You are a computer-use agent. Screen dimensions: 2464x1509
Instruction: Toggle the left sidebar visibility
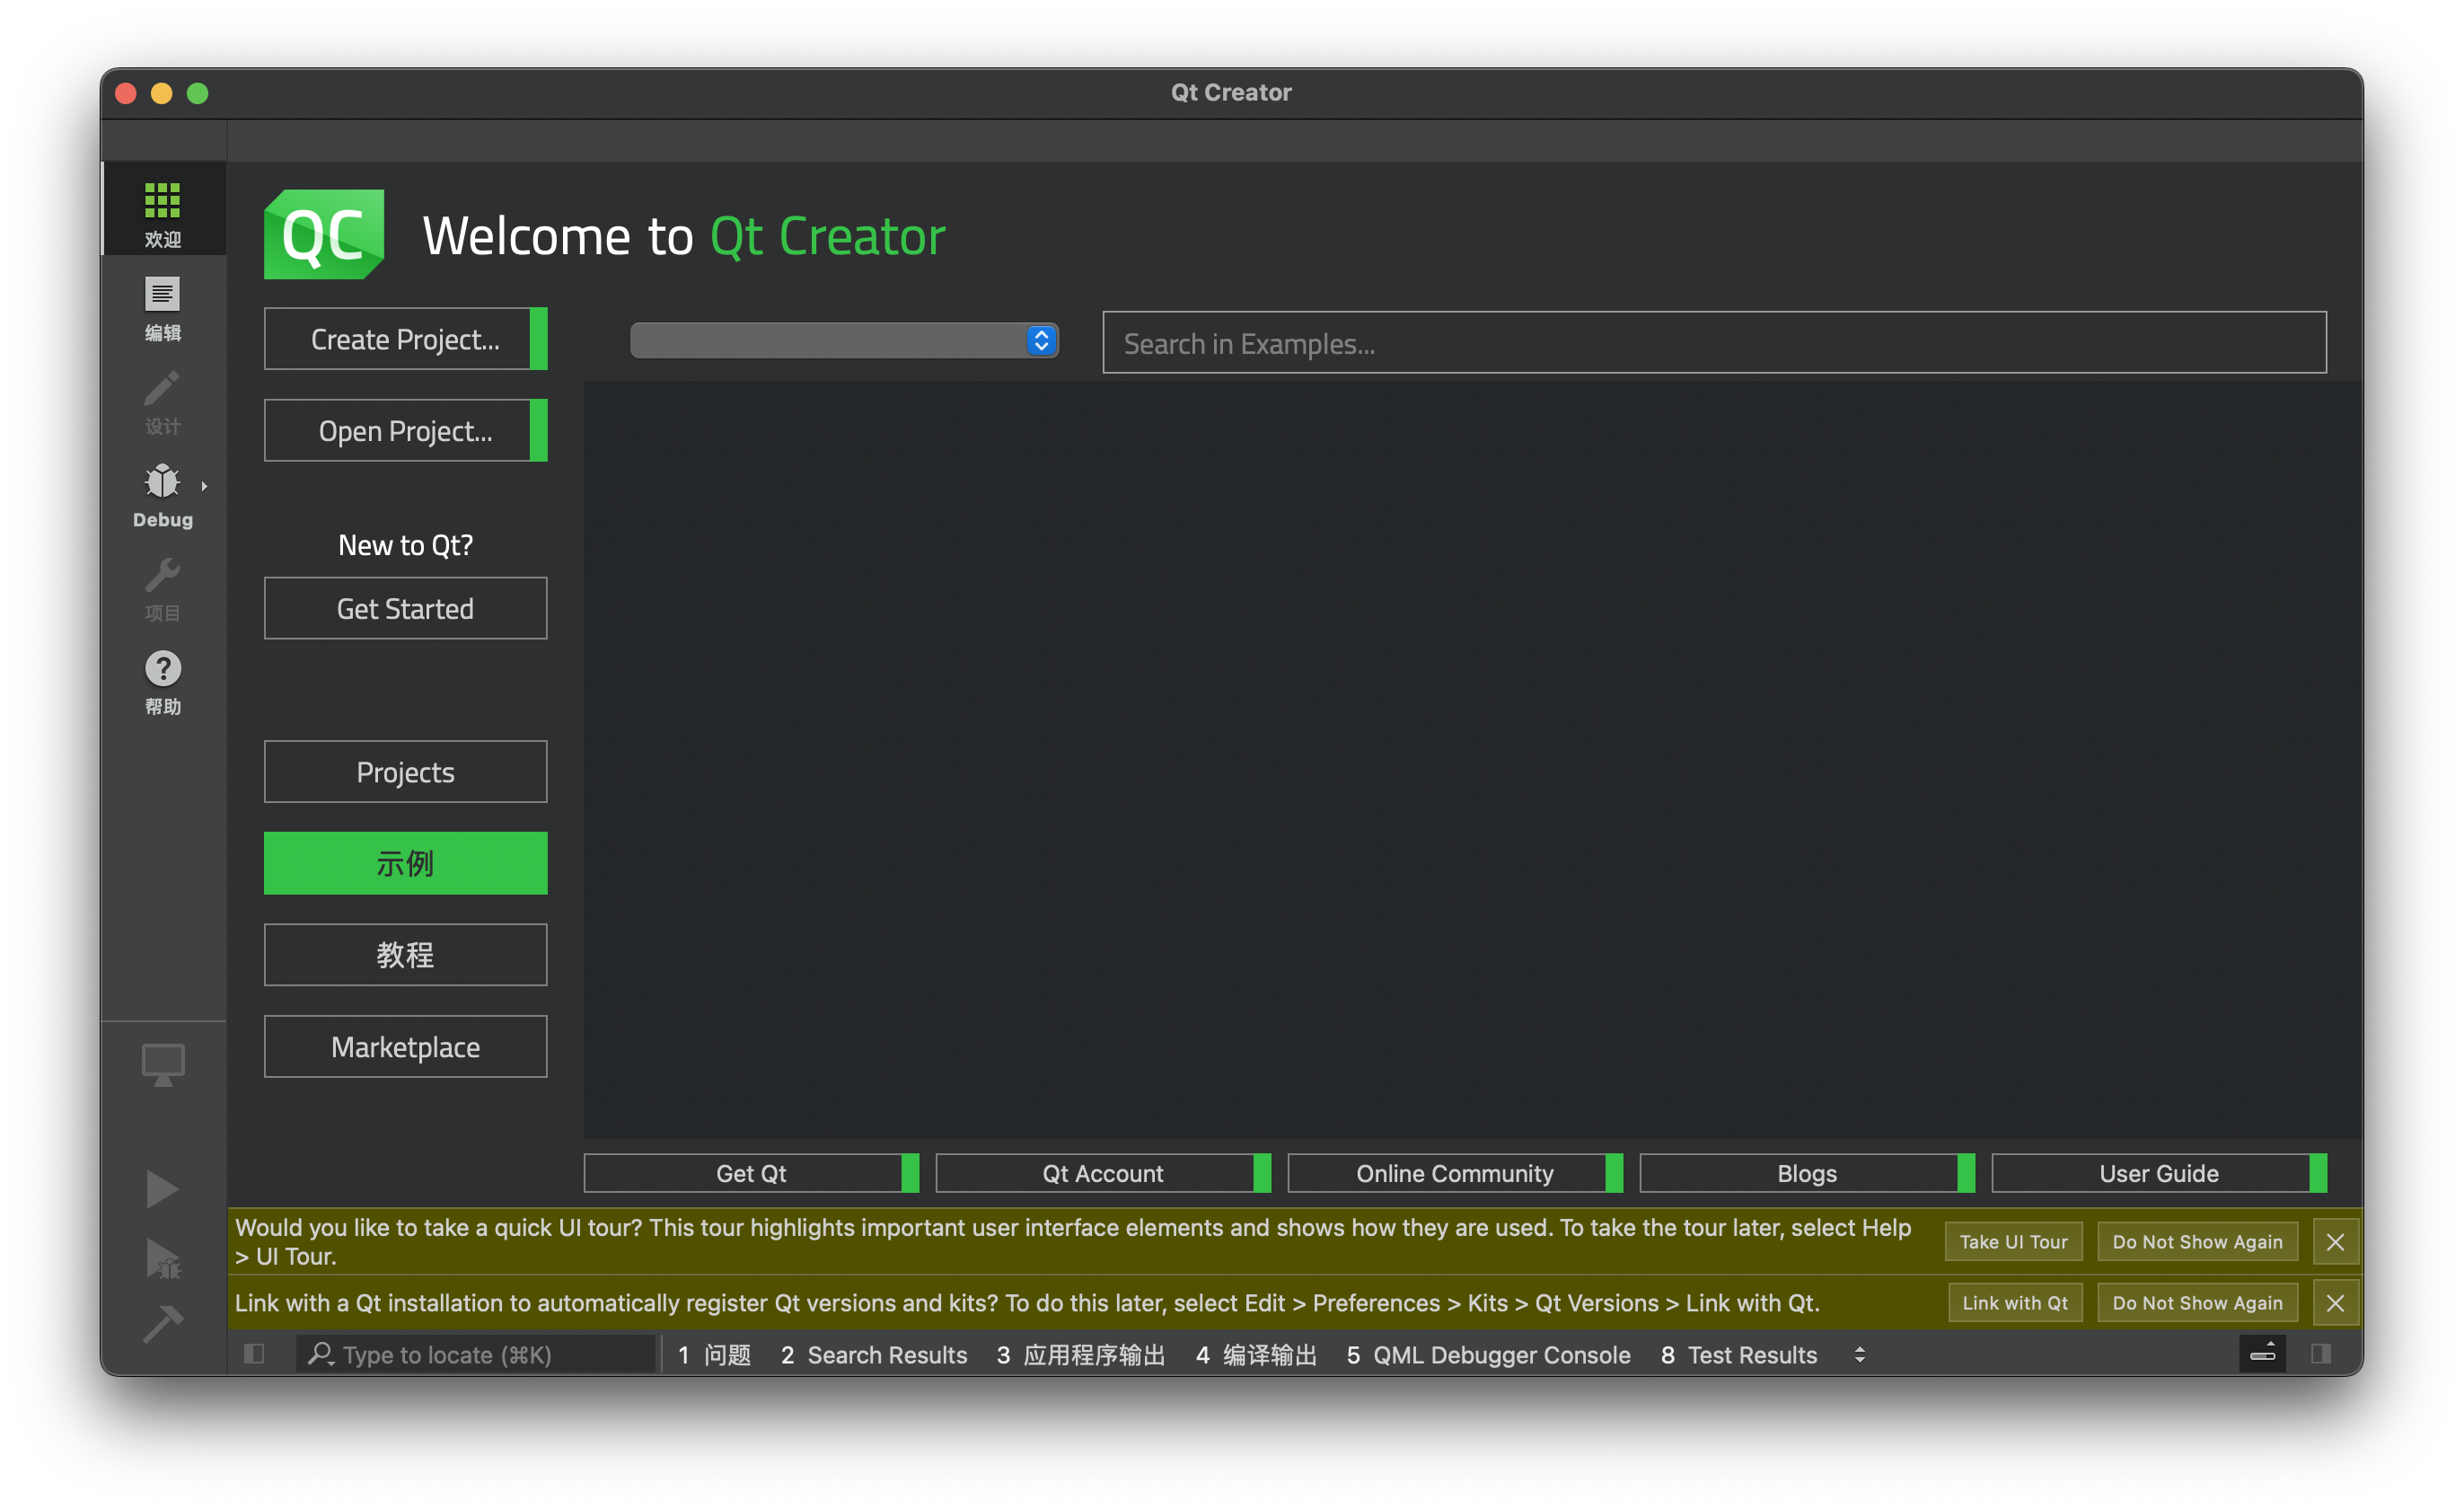tap(254, 1354)
